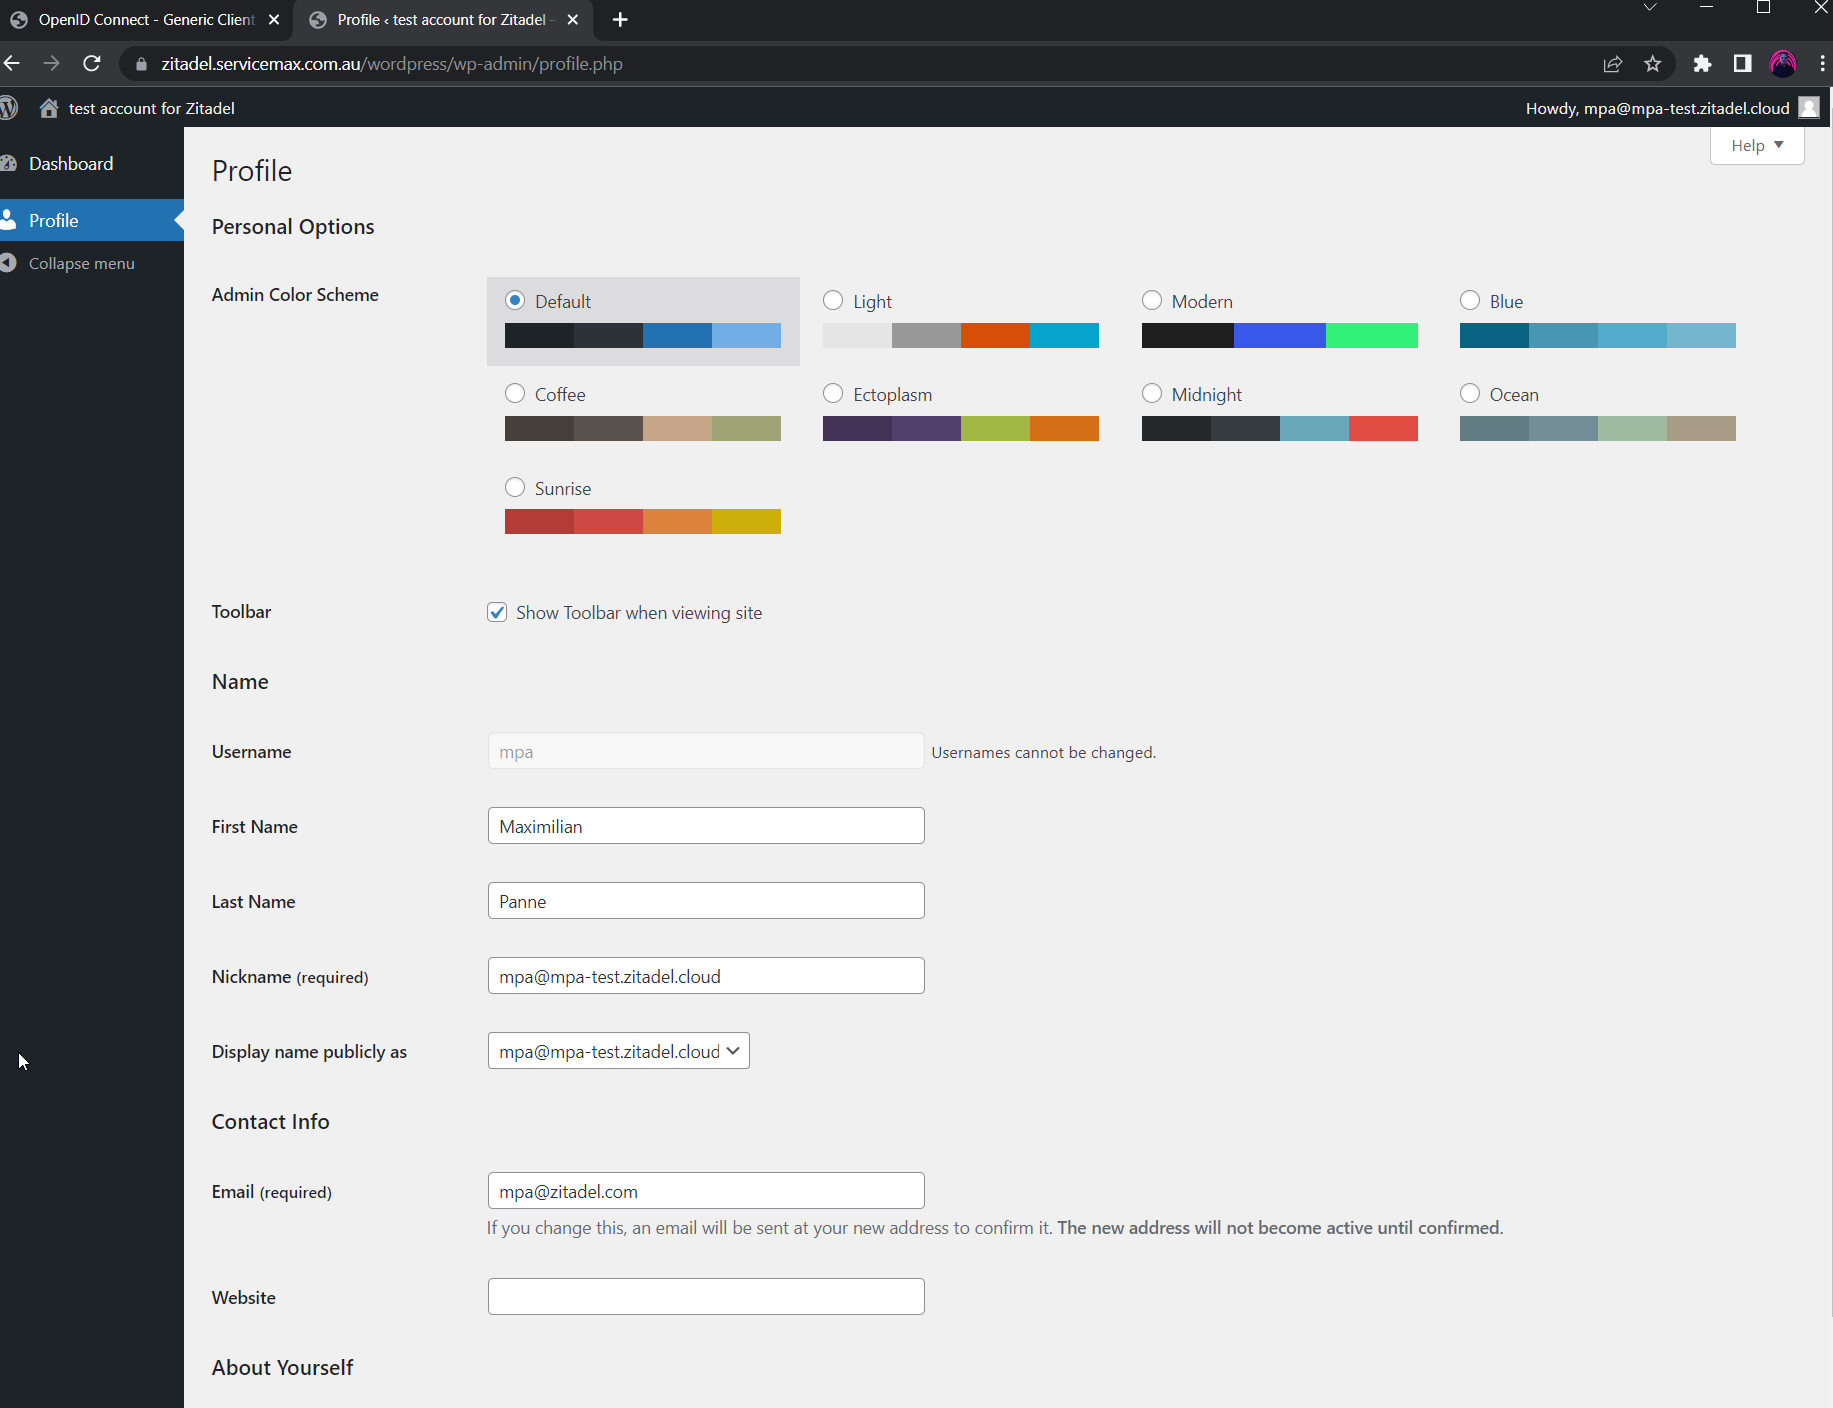
Task: Click the Collapse menu arrow icon
Action: point(9,263)
